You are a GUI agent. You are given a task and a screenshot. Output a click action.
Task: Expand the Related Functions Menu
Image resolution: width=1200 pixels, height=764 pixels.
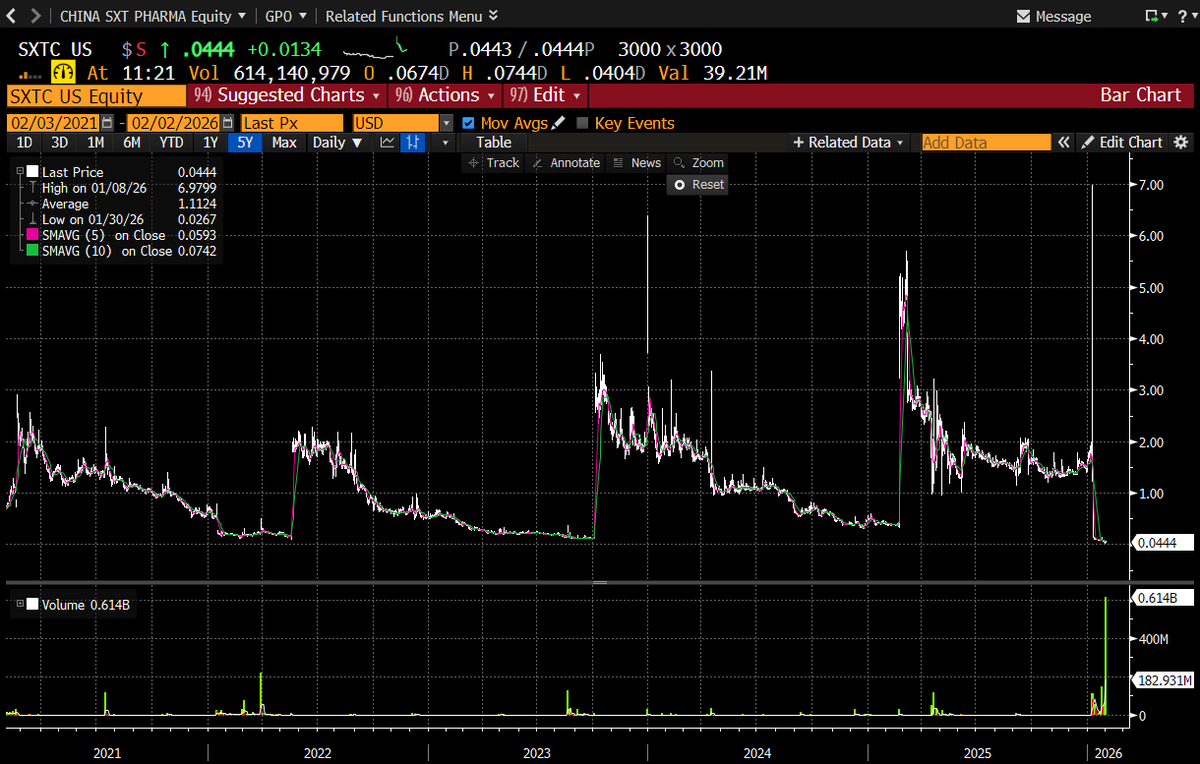click(412, 16)
